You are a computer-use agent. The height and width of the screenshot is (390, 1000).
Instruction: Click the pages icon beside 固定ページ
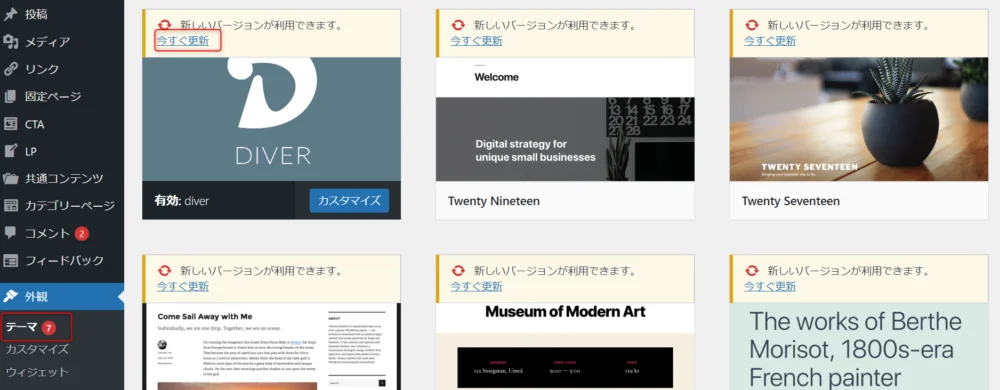[x=10, y=97]
